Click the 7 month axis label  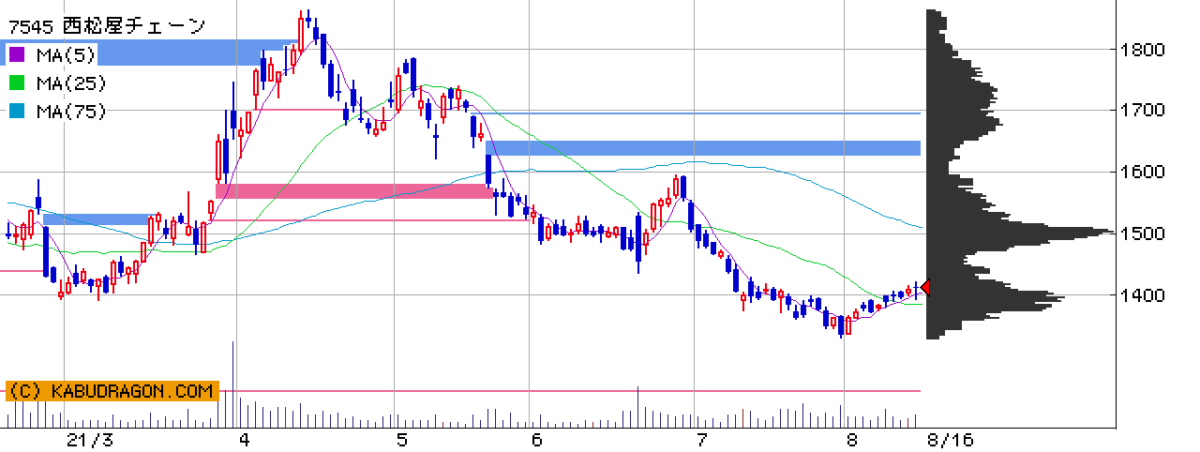(701, 440)
